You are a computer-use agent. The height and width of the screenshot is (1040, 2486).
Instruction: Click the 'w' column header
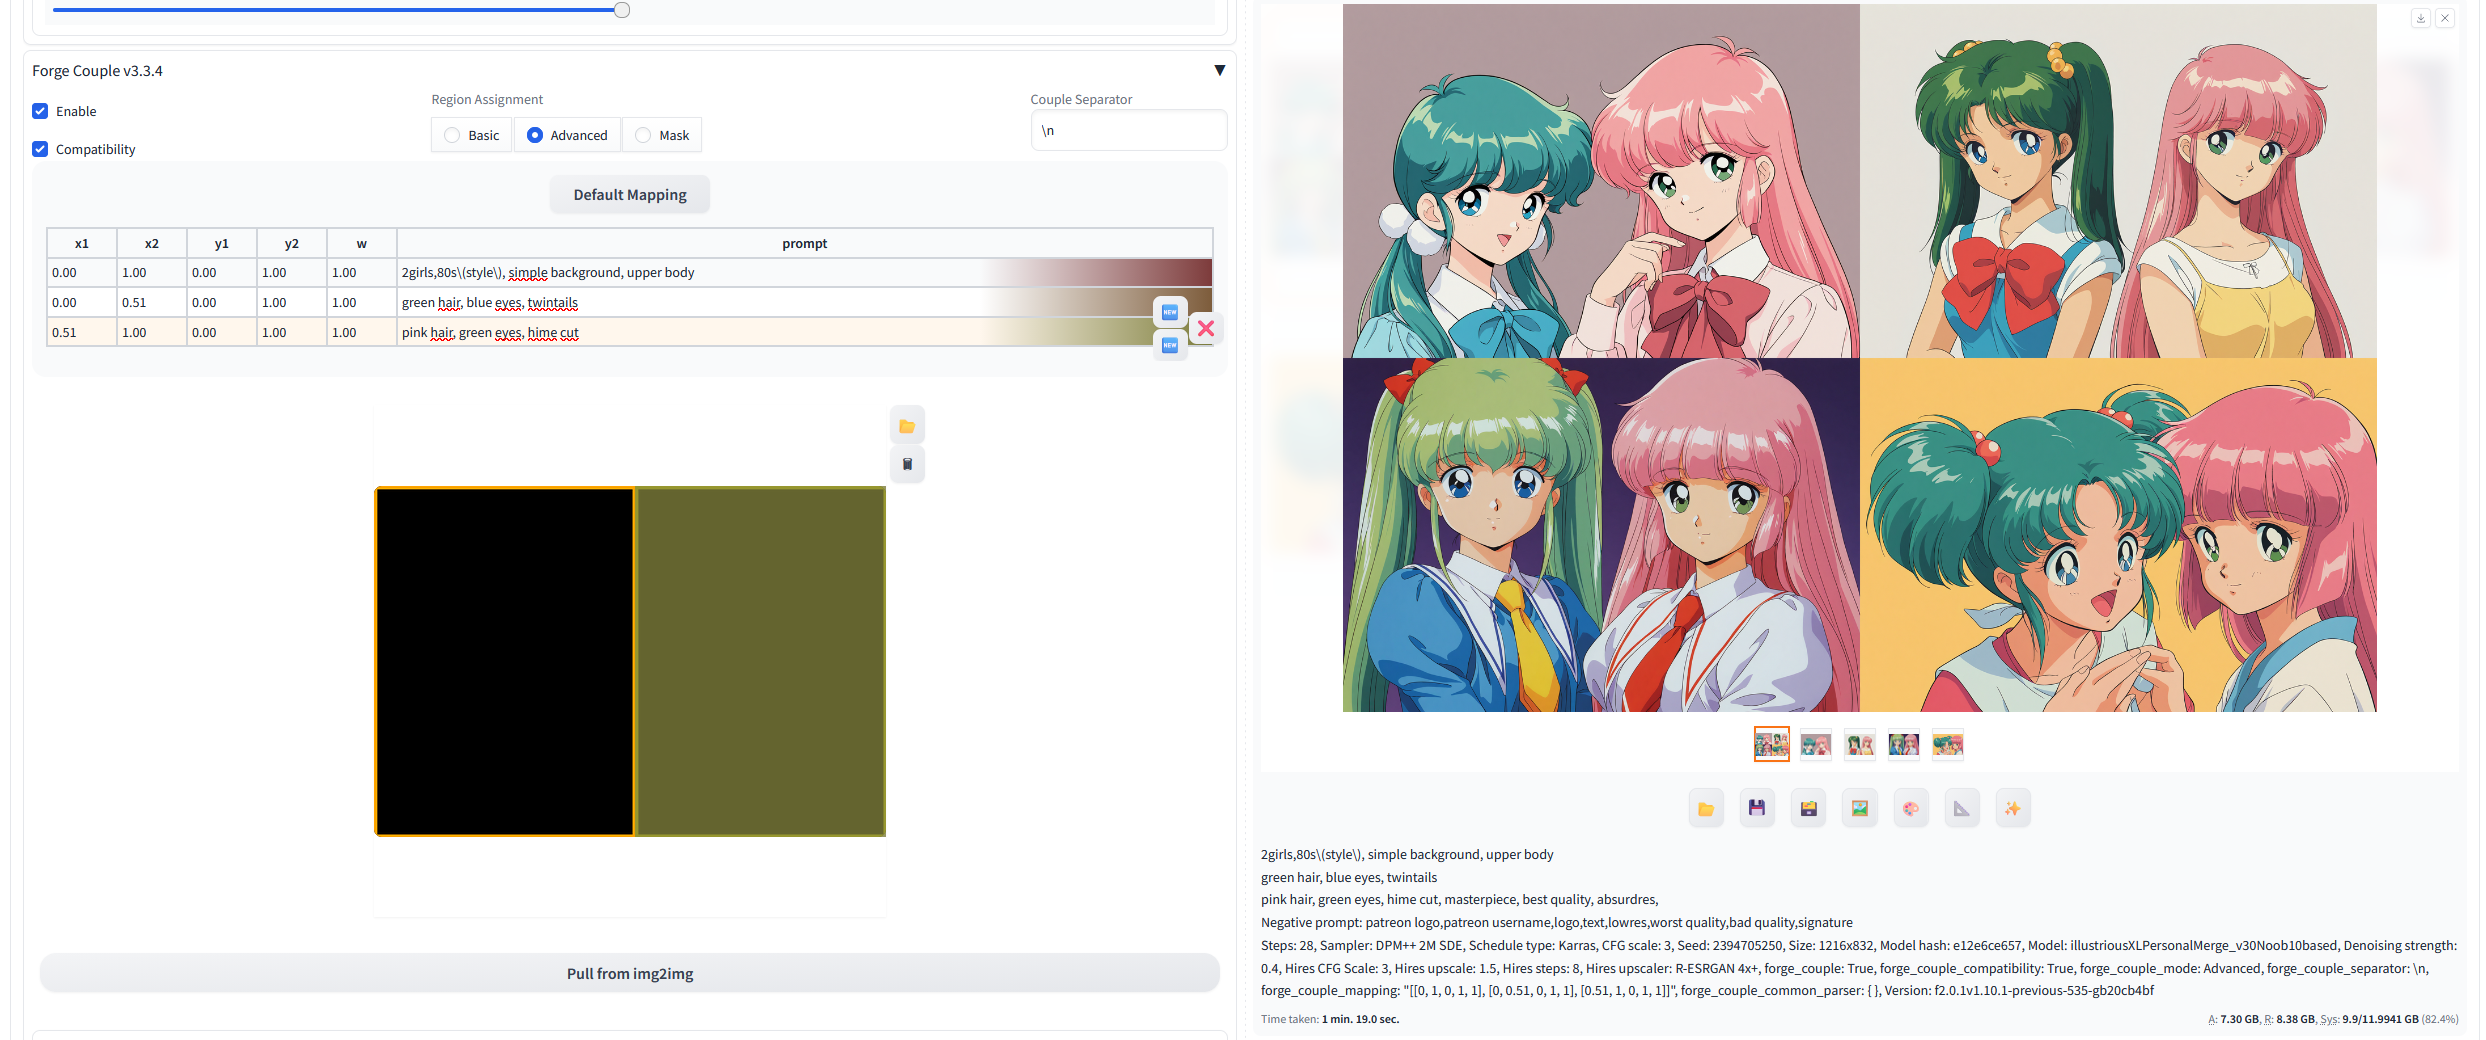[362, 244]
